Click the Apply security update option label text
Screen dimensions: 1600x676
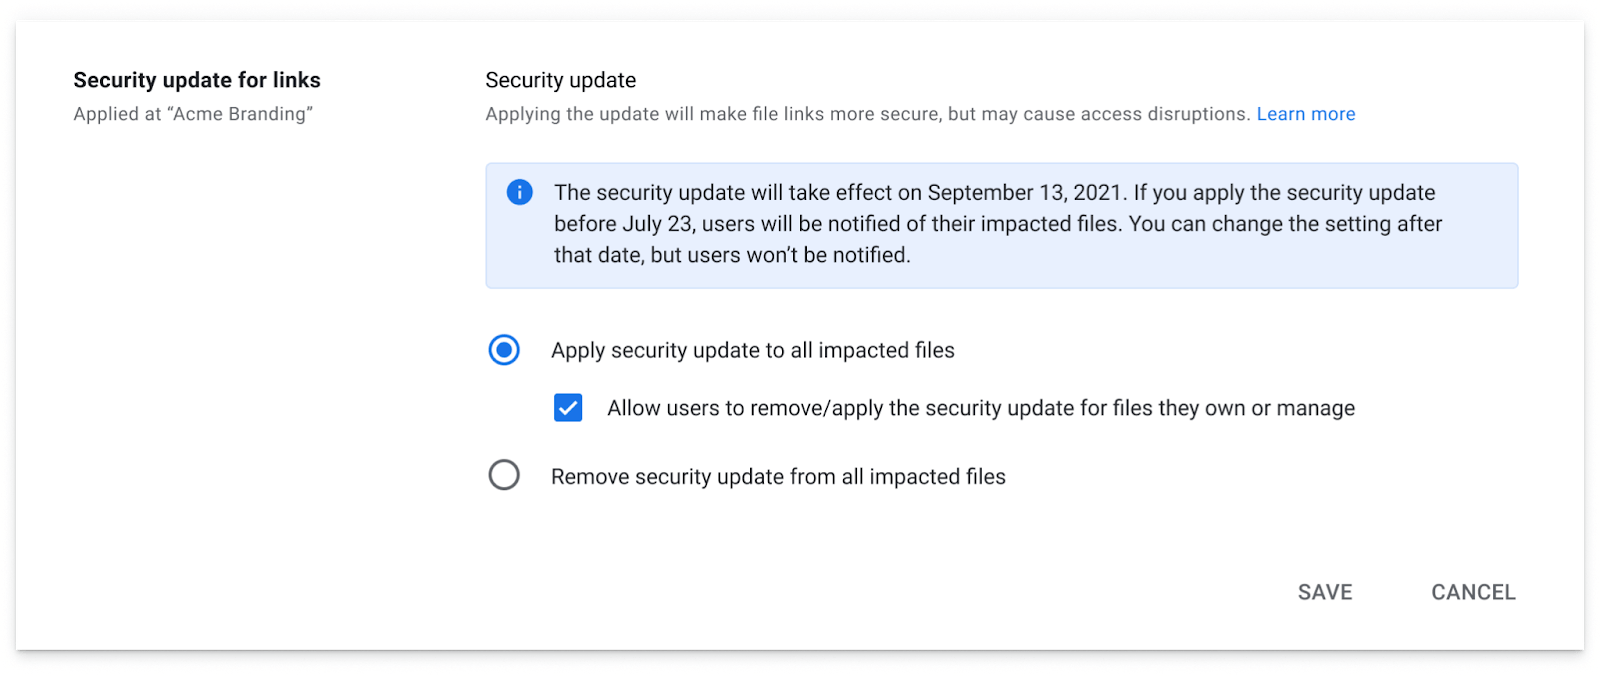pos(753,350)
